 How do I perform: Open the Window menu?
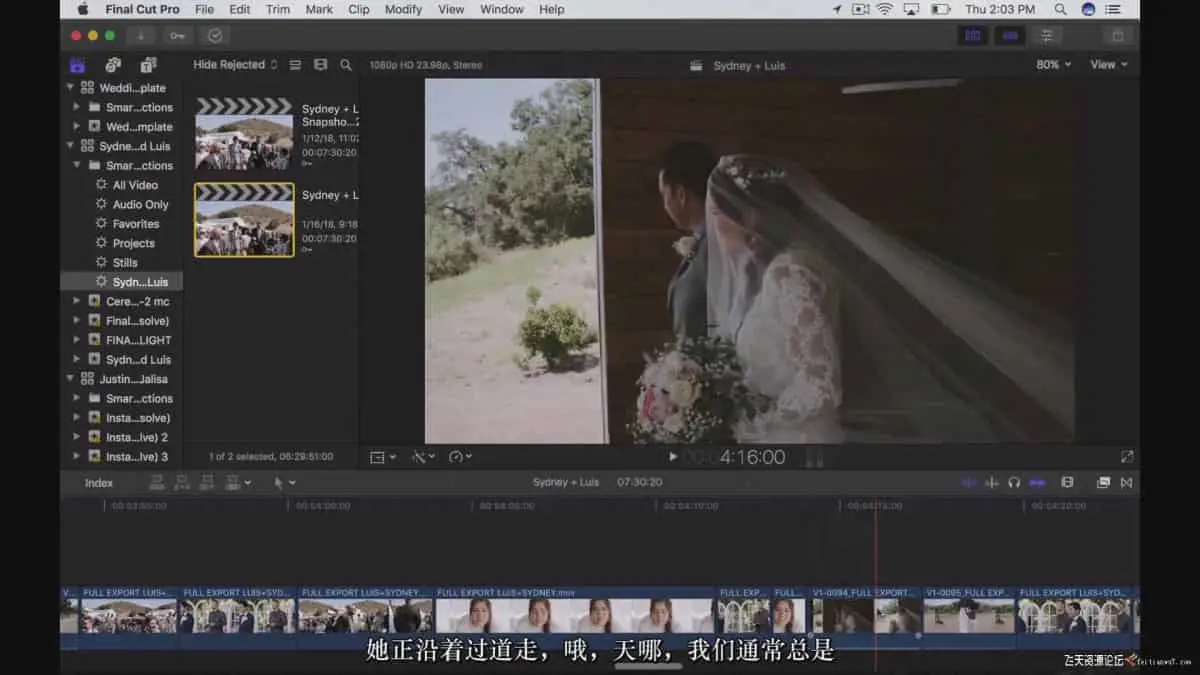[502, 9]
